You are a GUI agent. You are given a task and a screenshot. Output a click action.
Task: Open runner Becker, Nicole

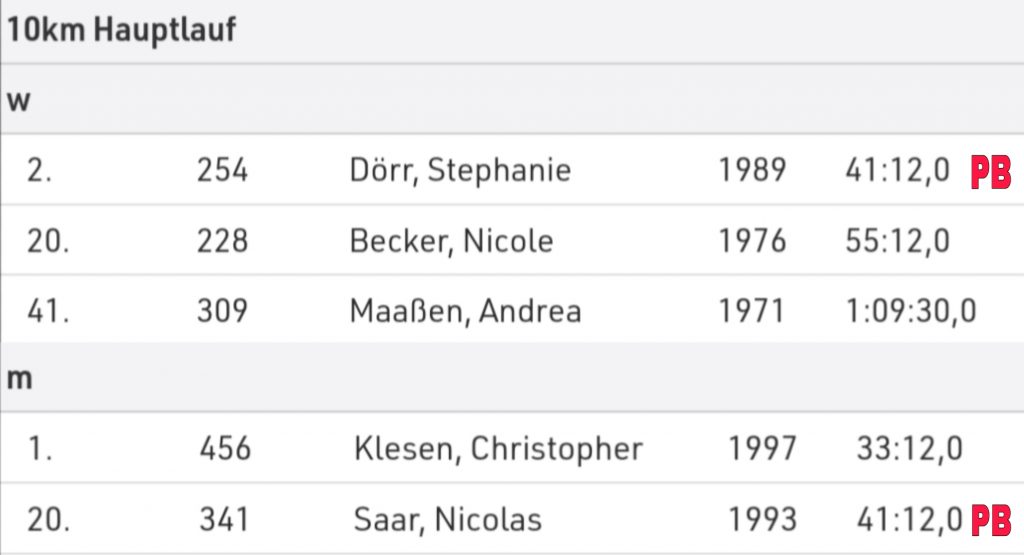(x=451, y=241)
